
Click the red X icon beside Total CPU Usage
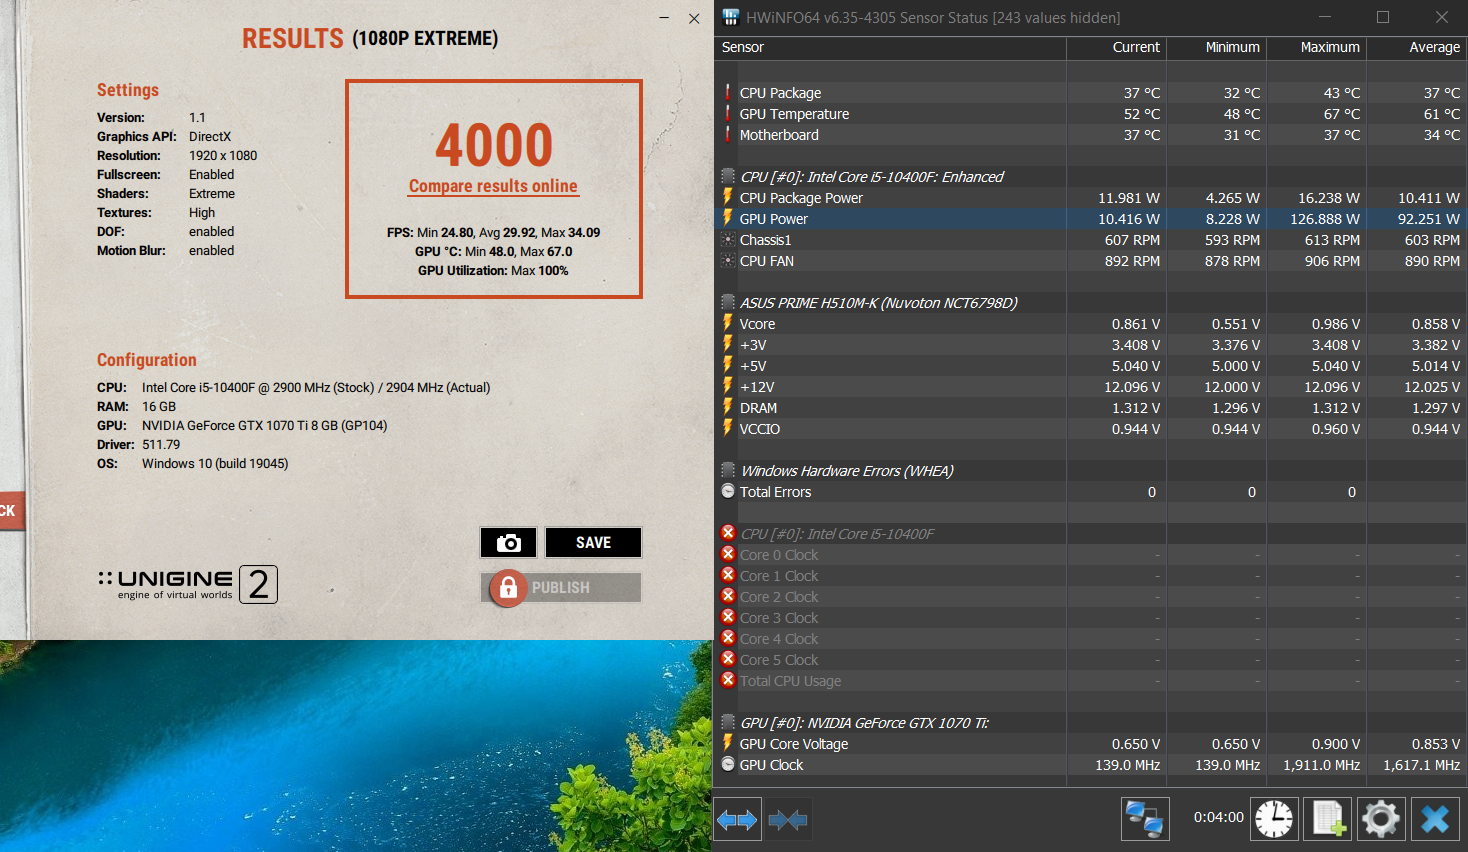pos(728,680)
